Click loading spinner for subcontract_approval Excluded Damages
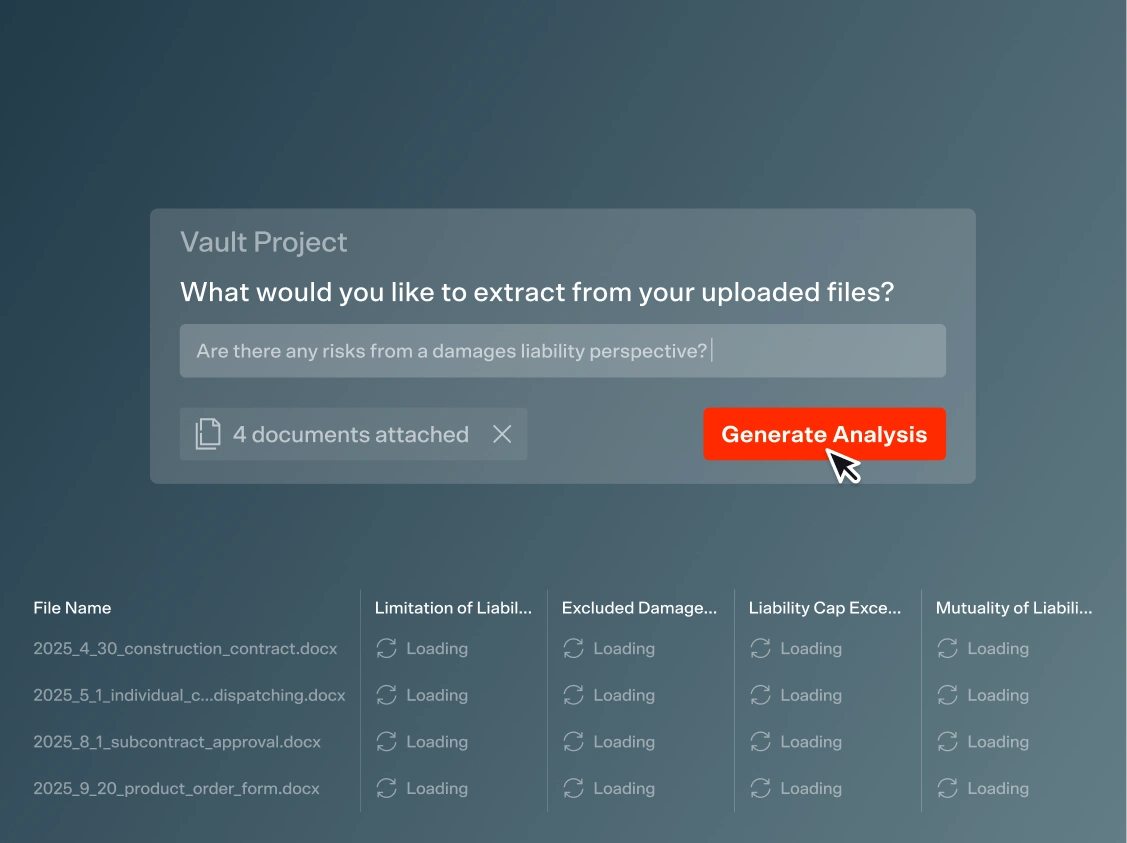 (x=574, y=742)
